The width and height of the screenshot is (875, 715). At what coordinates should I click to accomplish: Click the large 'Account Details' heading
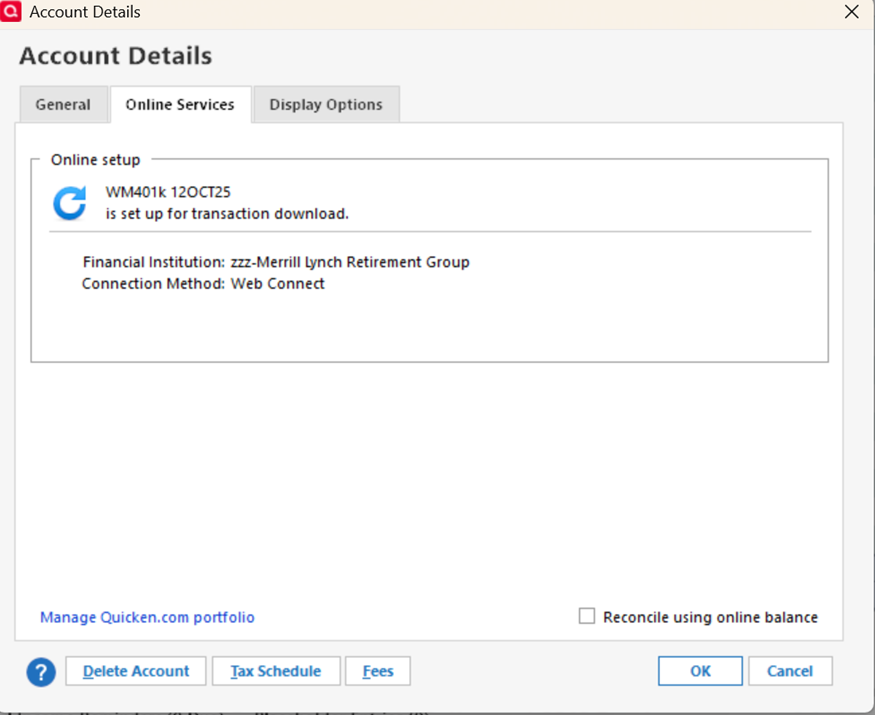point(116,56)
